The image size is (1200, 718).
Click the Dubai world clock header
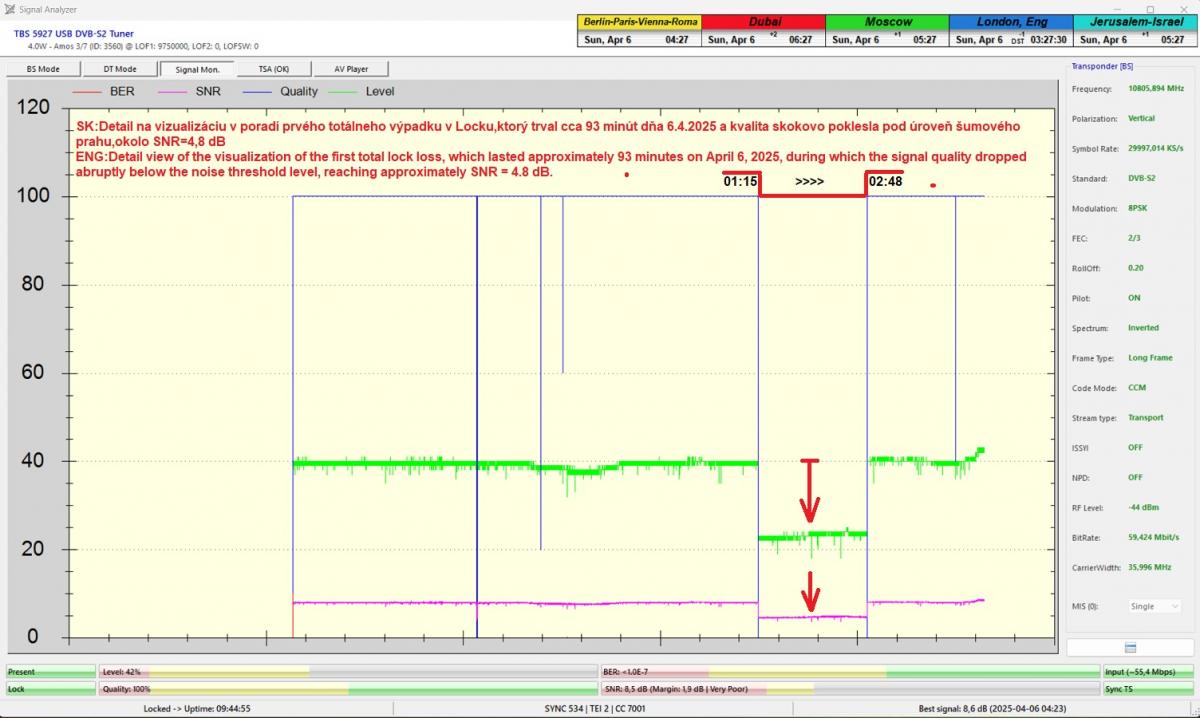763,22
